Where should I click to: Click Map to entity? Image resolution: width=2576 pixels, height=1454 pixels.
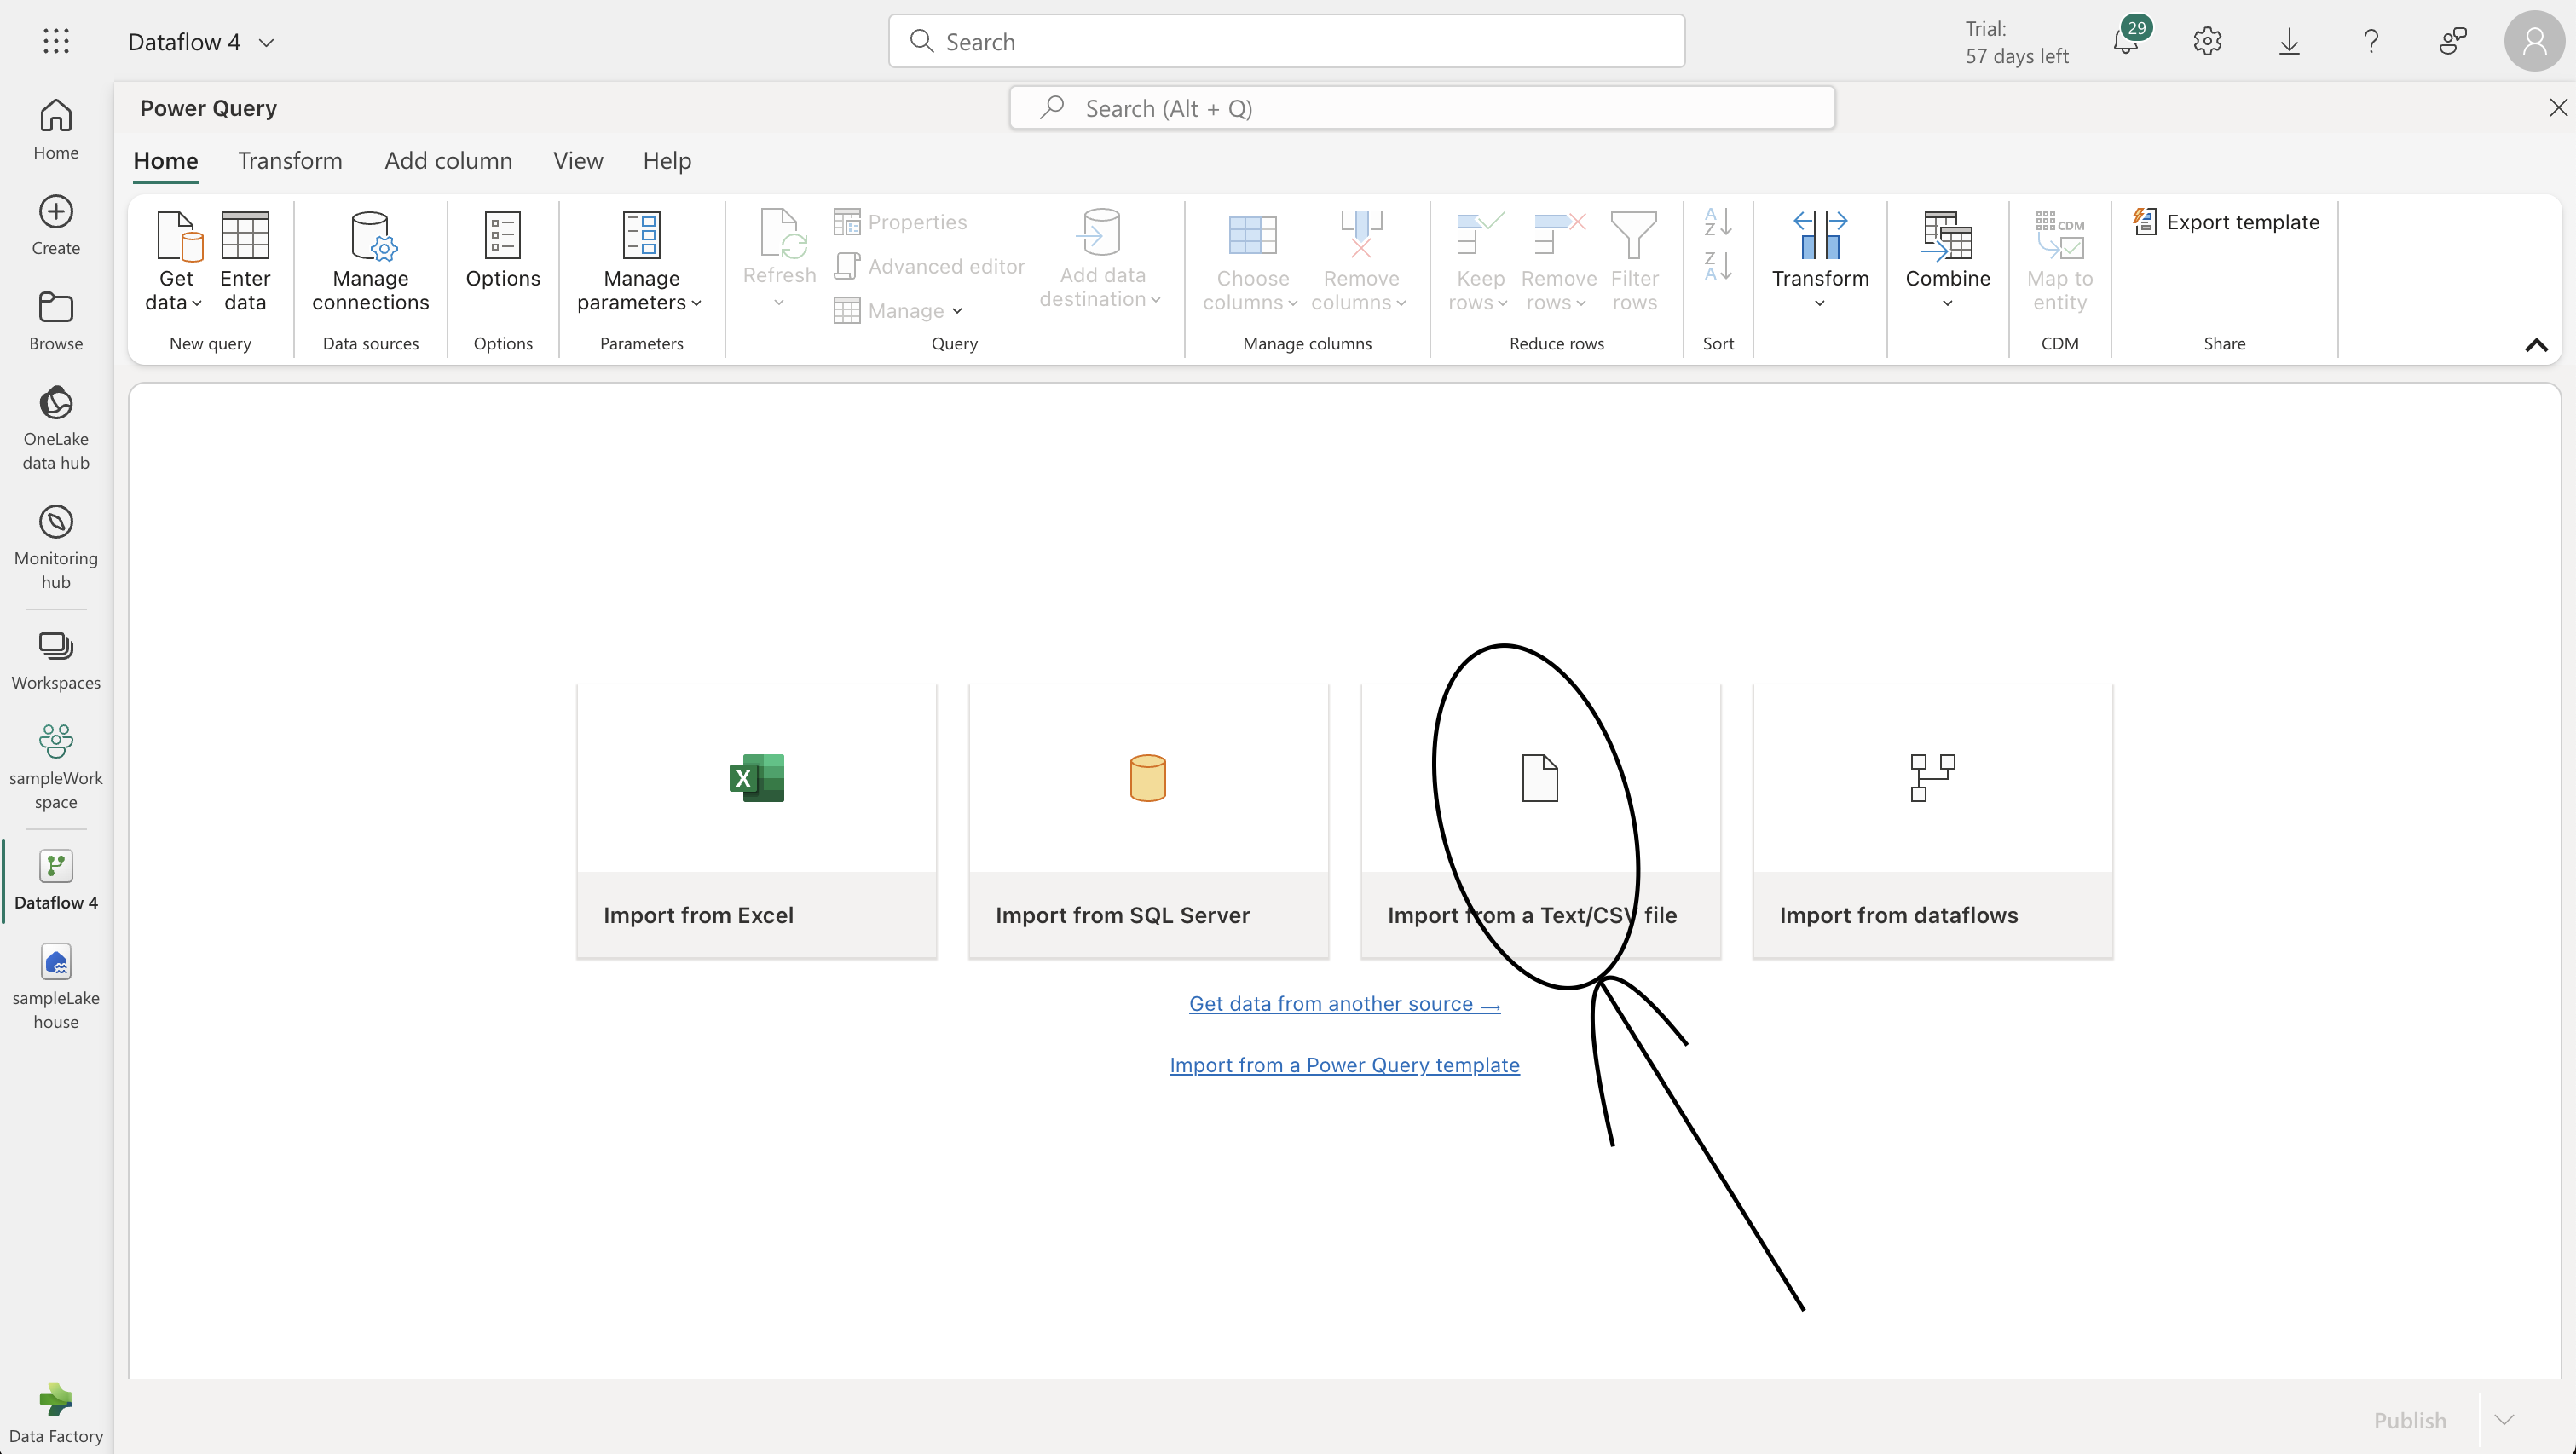(x=2059, y=261)
